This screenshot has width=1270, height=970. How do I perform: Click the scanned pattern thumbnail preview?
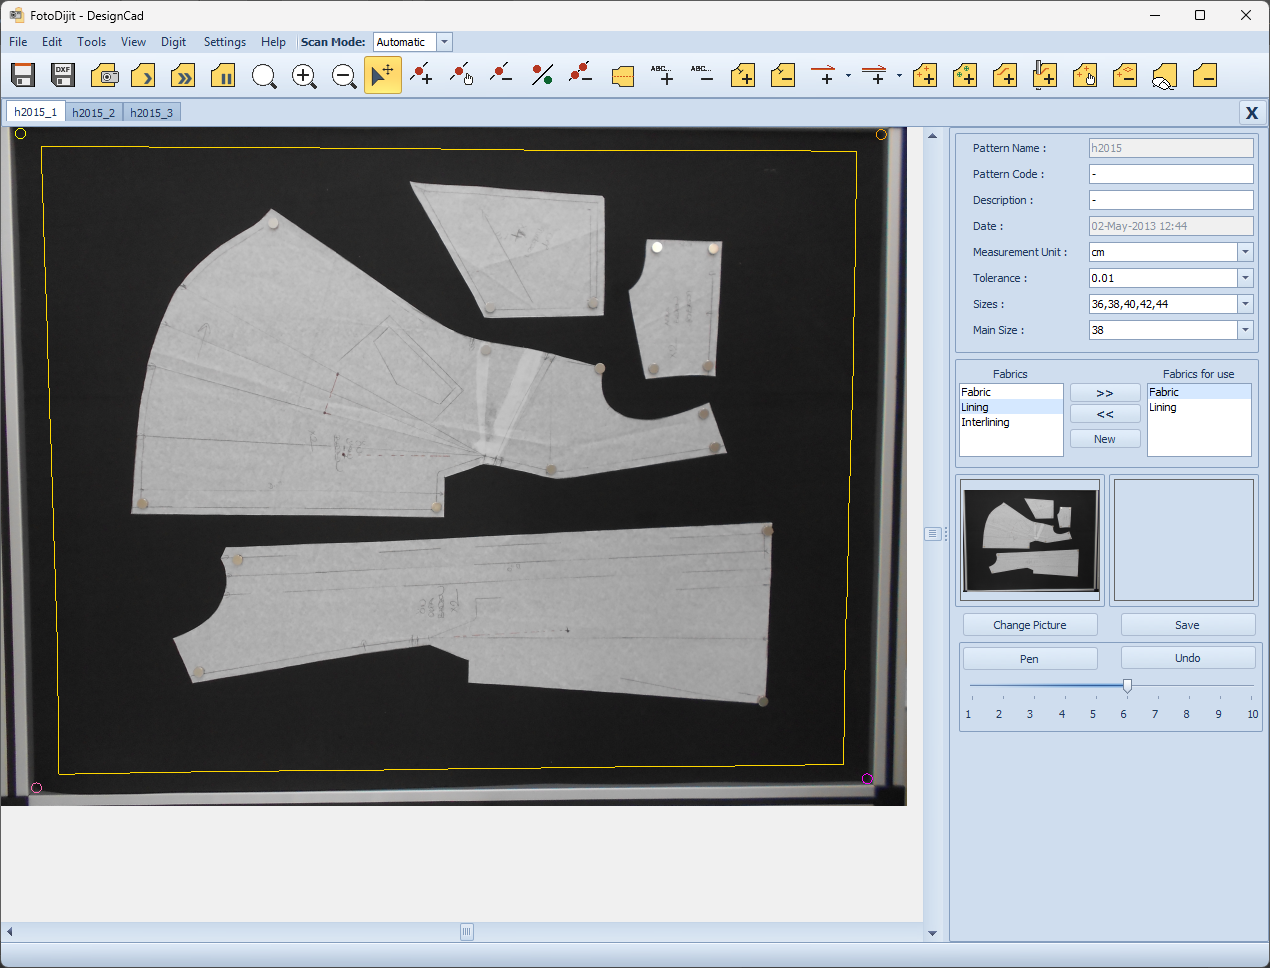pos(1030,540)
